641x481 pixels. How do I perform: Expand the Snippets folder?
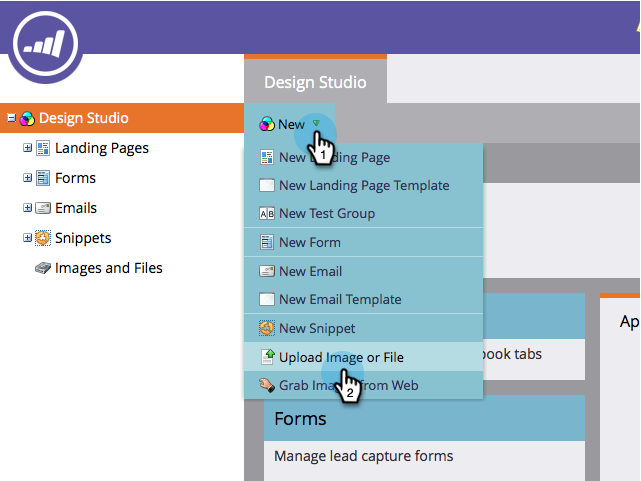(27, 238)
